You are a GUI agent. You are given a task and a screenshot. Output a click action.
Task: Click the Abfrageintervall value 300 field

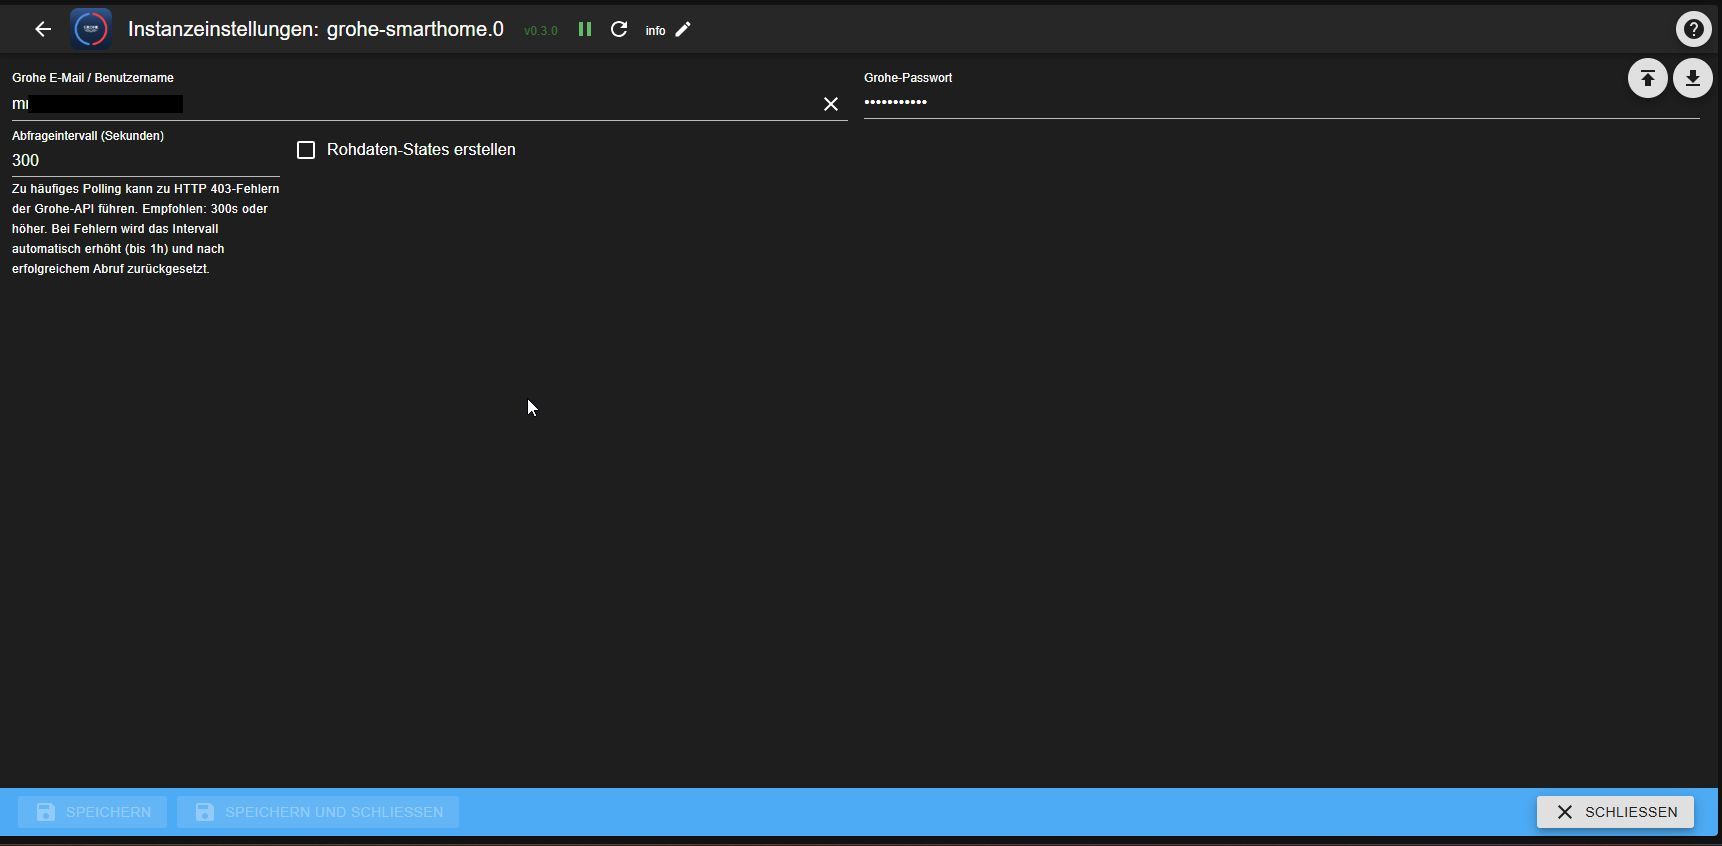[146, 160]
